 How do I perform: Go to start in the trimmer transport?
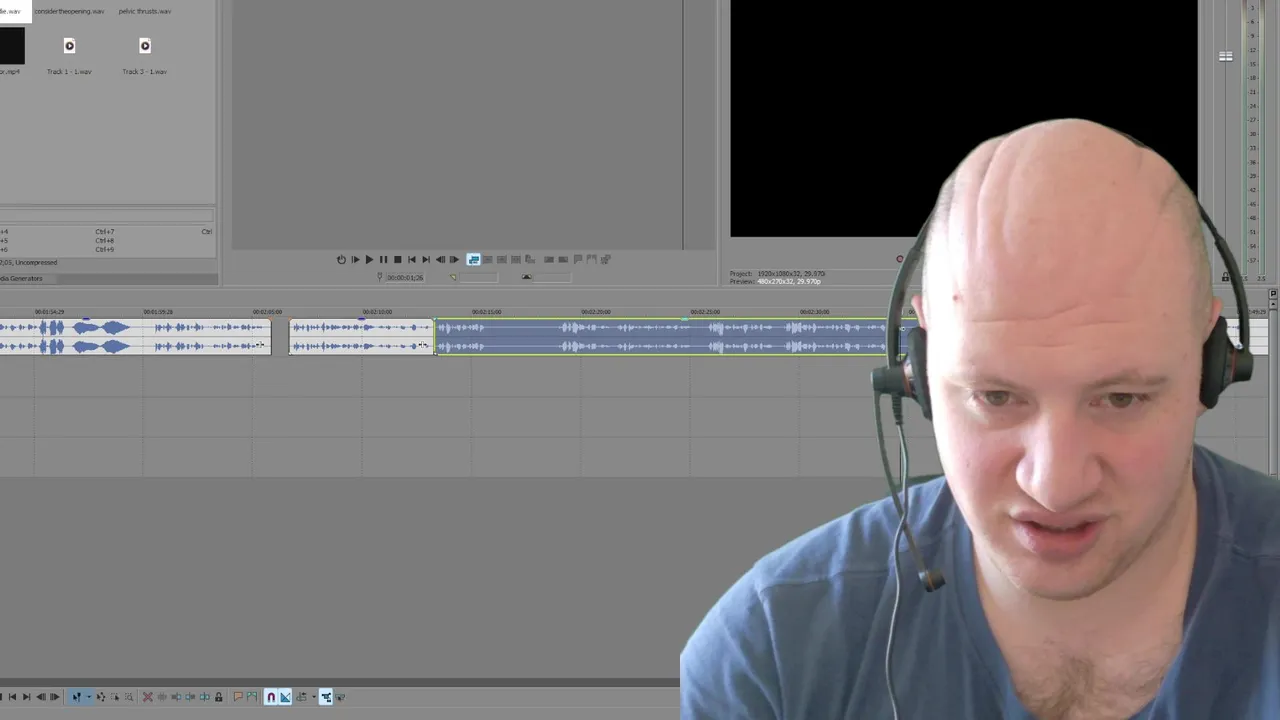pyautogui.click(x=411, y=259)
